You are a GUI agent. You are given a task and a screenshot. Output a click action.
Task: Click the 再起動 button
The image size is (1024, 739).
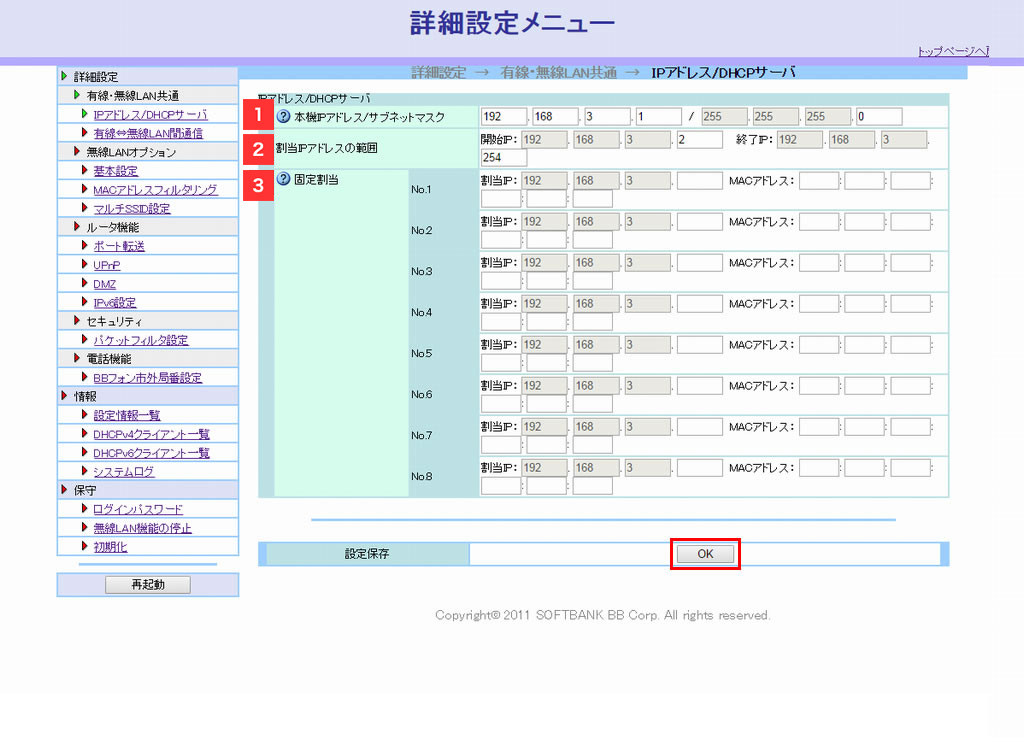point(147,585)
